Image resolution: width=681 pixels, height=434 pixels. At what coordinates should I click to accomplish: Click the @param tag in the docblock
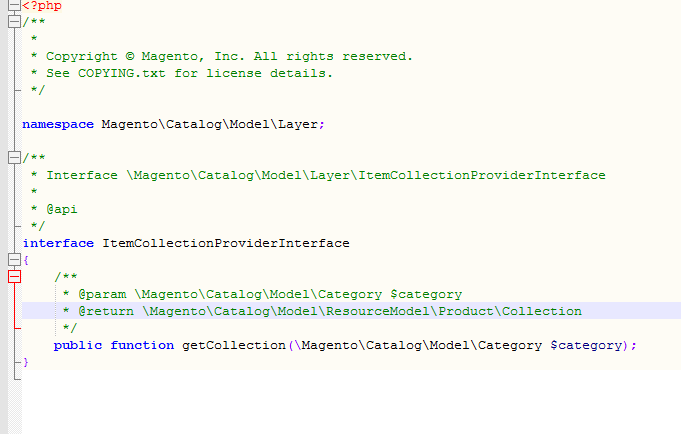click(102, 294)
